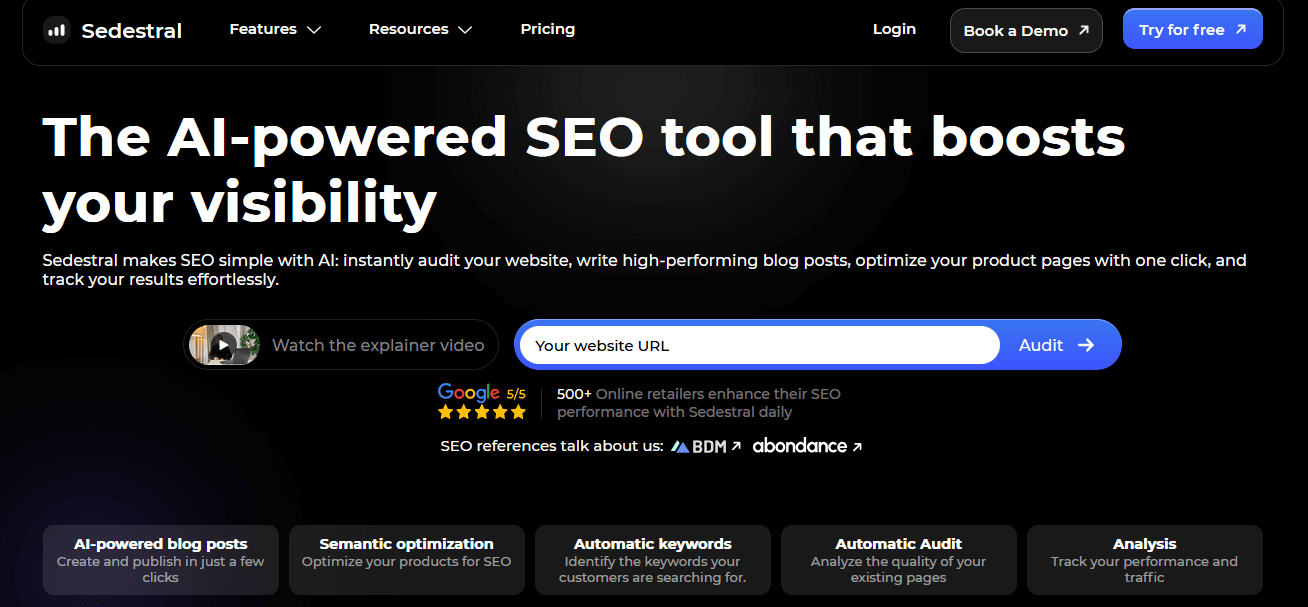Select the Automatic keywords tab

click(653, 560)
